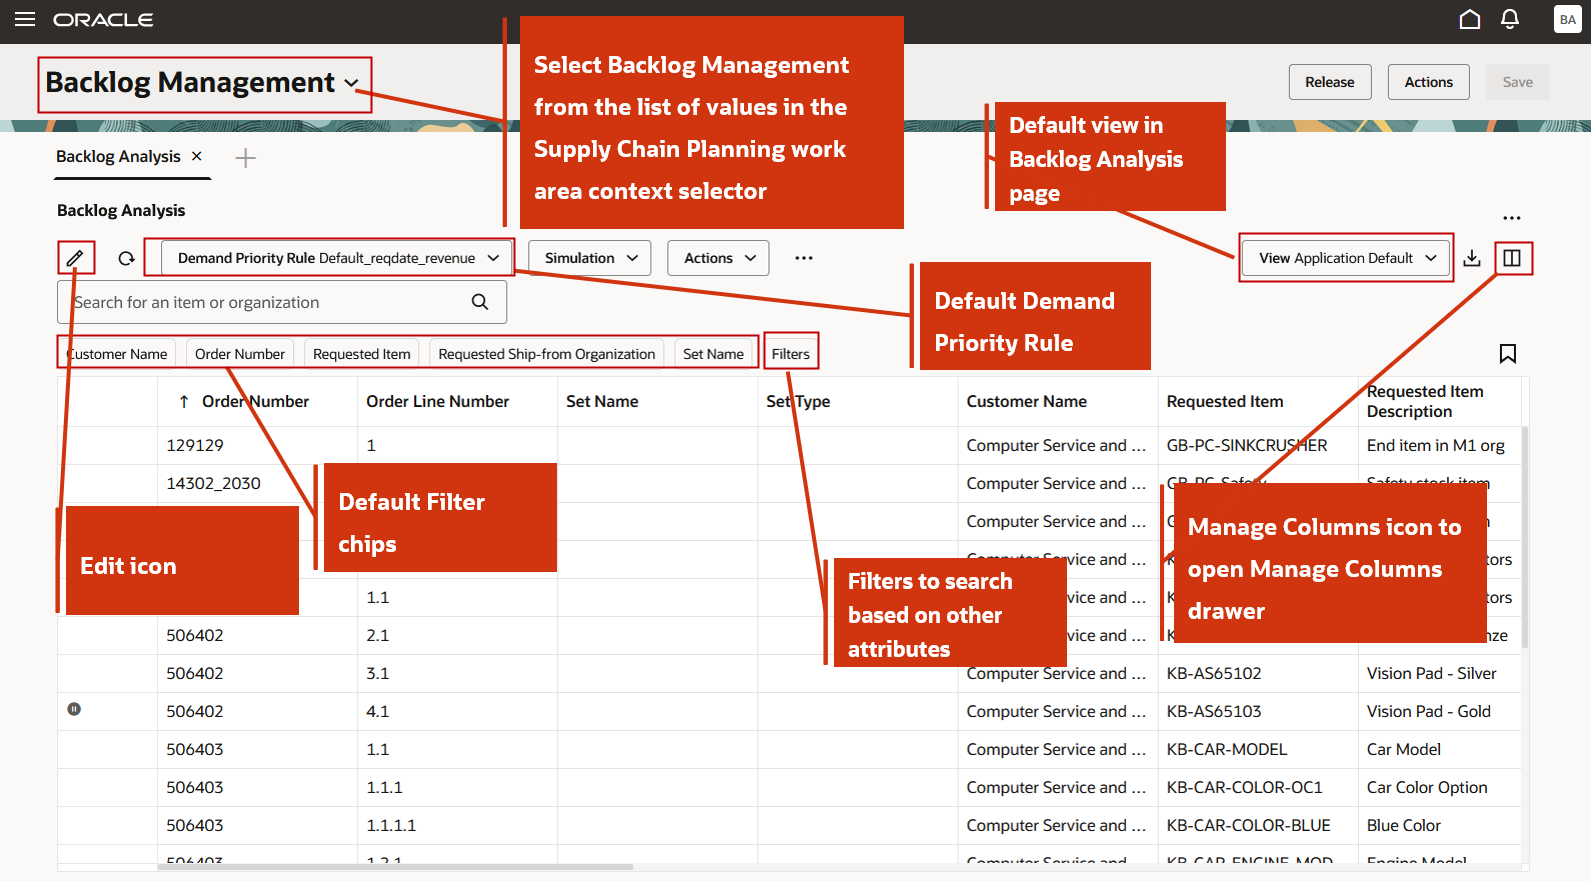The width and height of the screenshot is (1591, 881).
Task: Click End item in M1 org cell
Action: tap(1440, 445)
